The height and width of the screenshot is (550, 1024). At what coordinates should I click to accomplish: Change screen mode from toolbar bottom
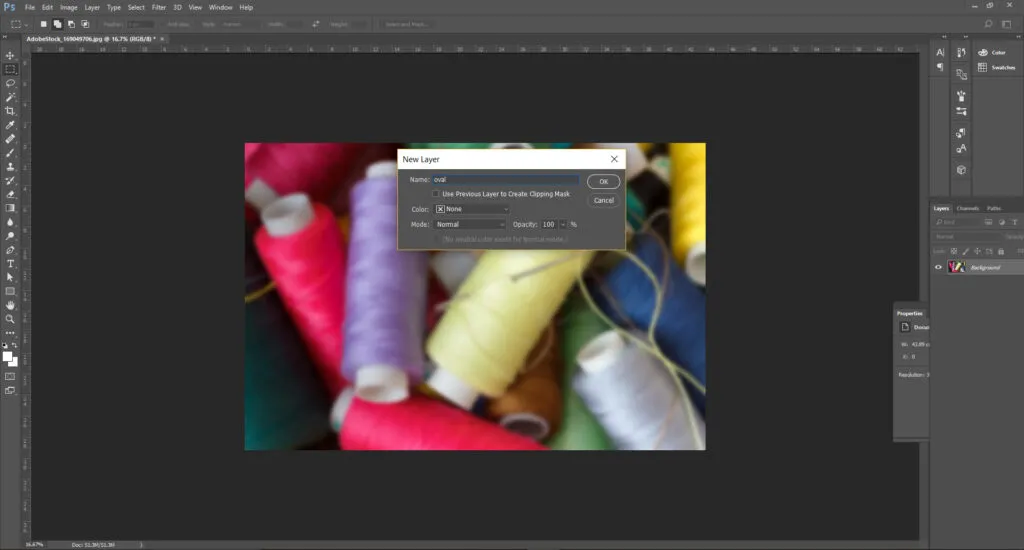point(10,391)
